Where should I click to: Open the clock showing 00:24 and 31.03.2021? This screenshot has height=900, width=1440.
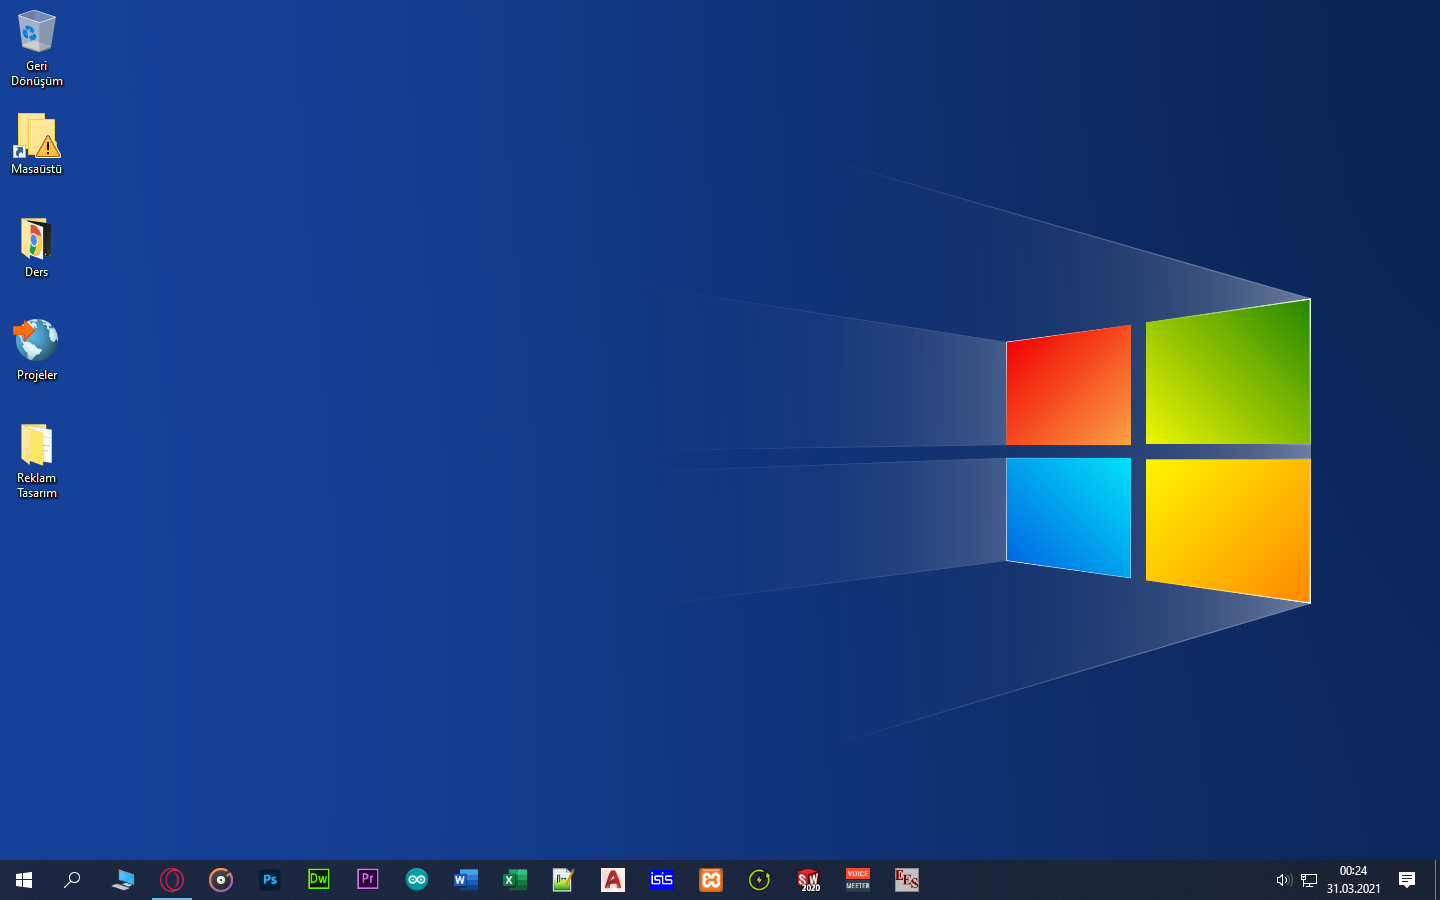tap(1354, 880)
